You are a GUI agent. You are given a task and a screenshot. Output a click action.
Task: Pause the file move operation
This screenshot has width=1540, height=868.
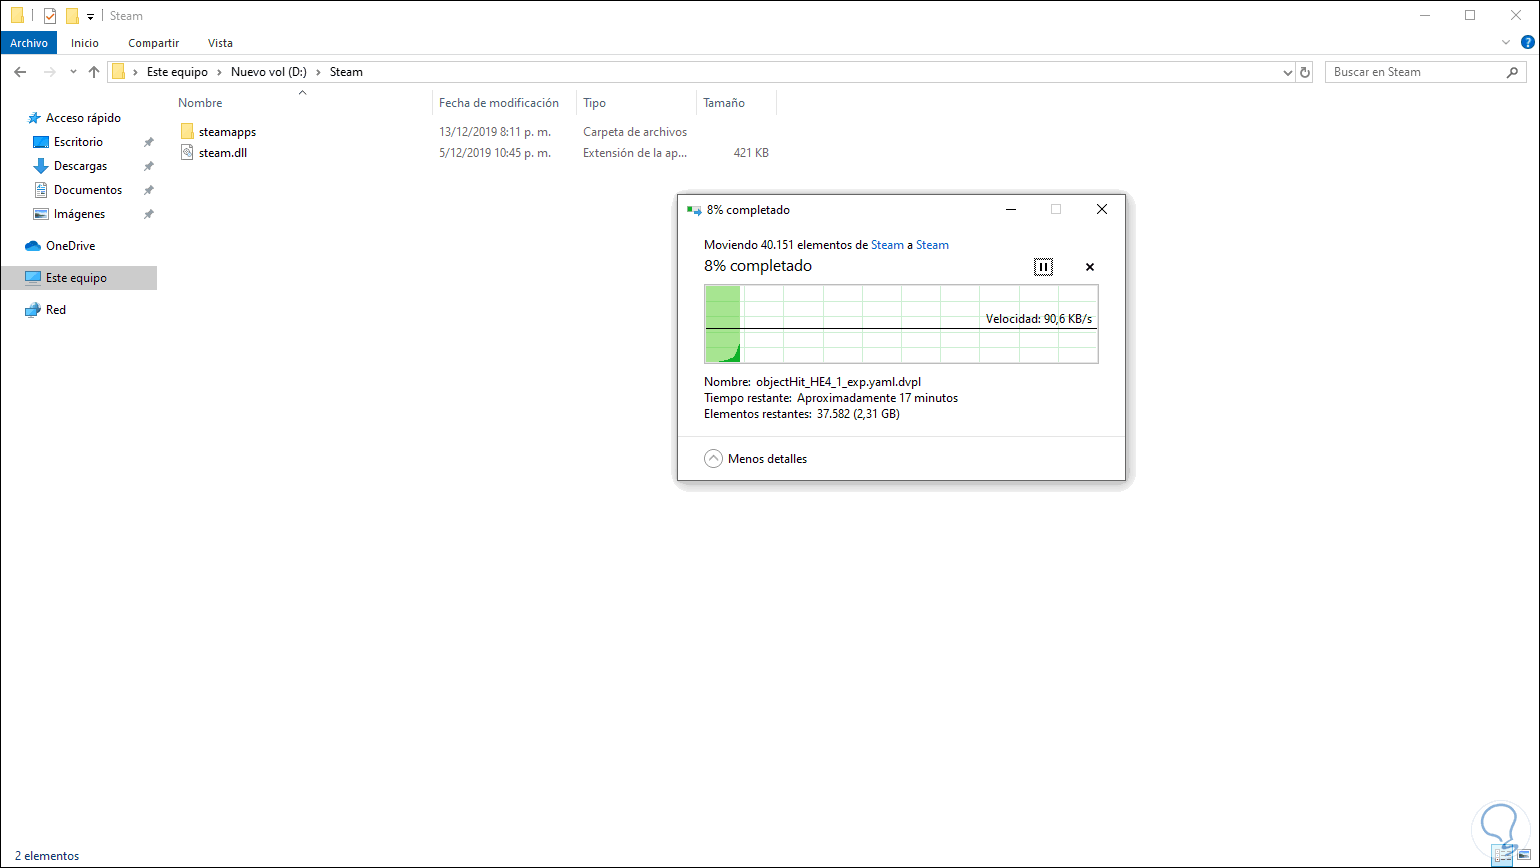tap(1043, 267)
